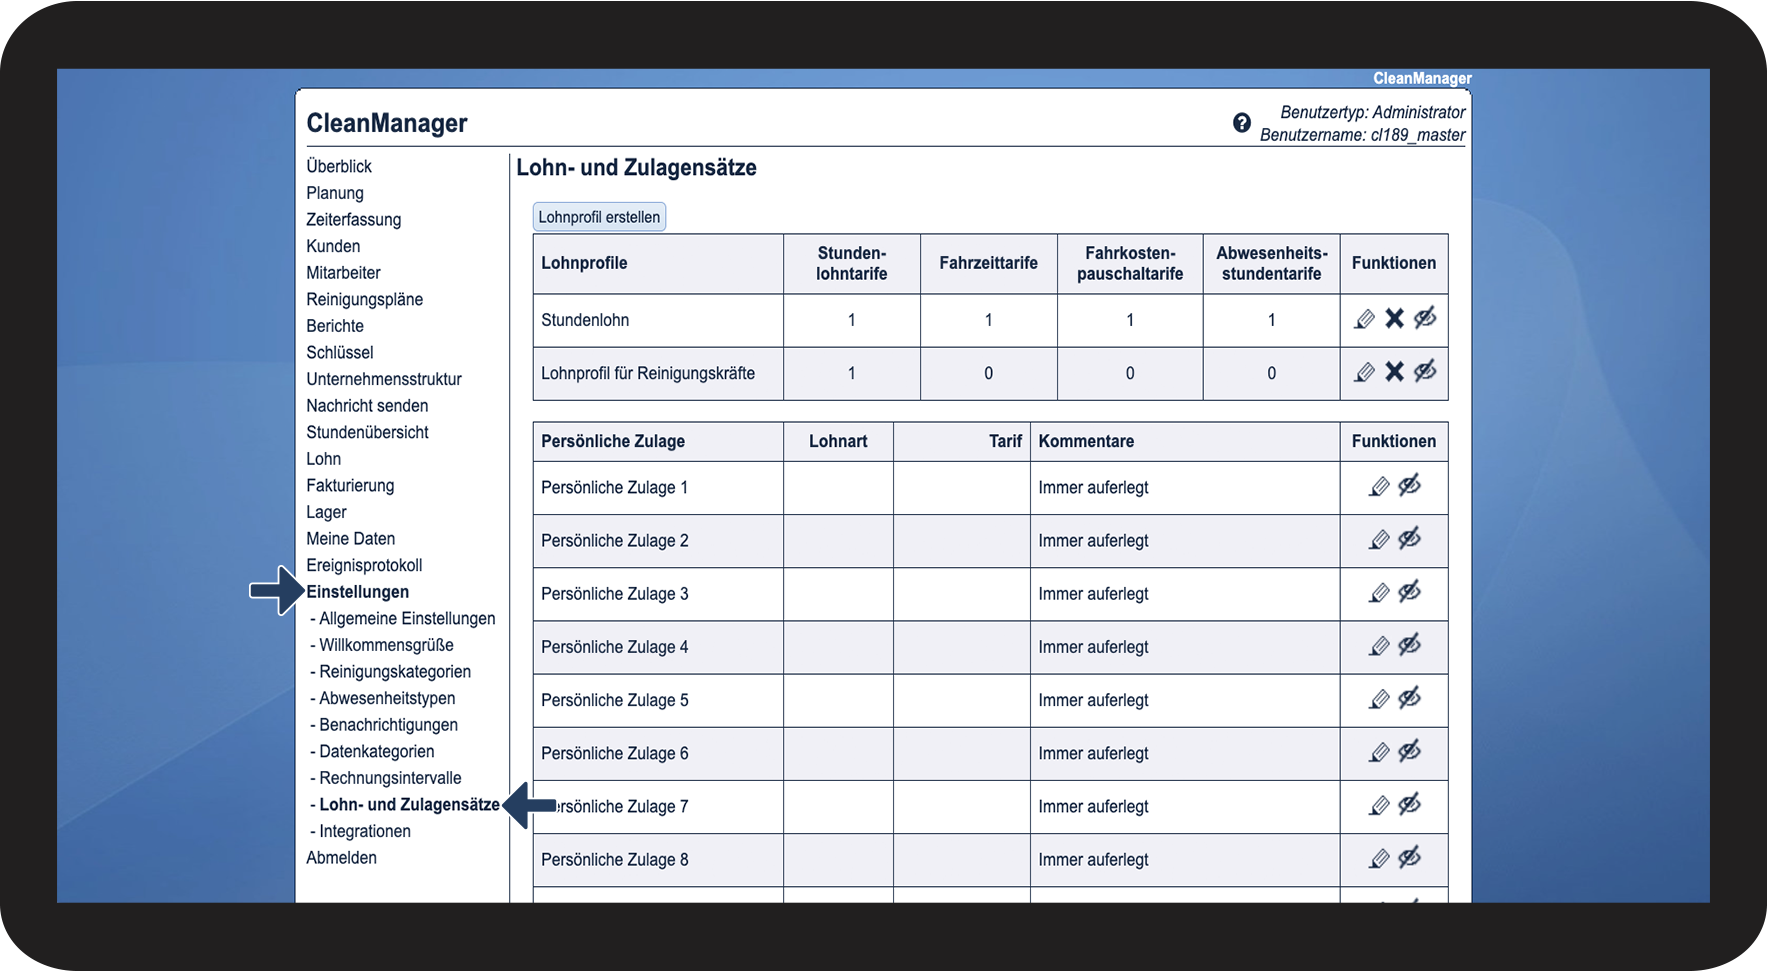1767x971 pixels.
Task: Open Unternehmensstruktur link
Action: (x=384, y=379)
